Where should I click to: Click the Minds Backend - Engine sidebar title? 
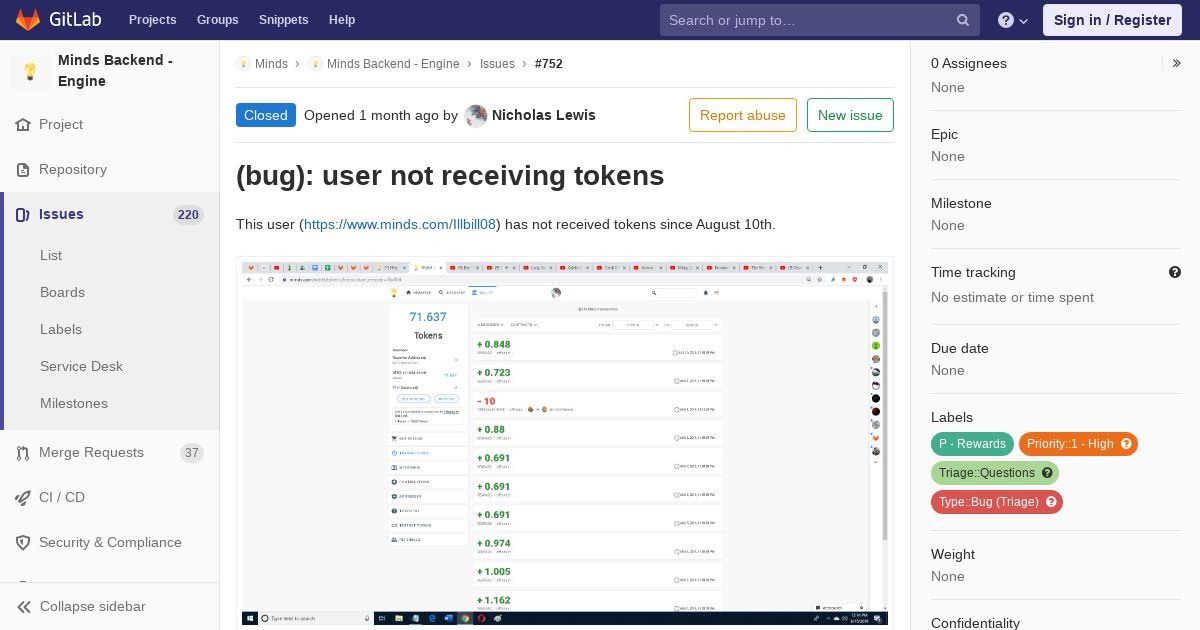pos(116,71)
